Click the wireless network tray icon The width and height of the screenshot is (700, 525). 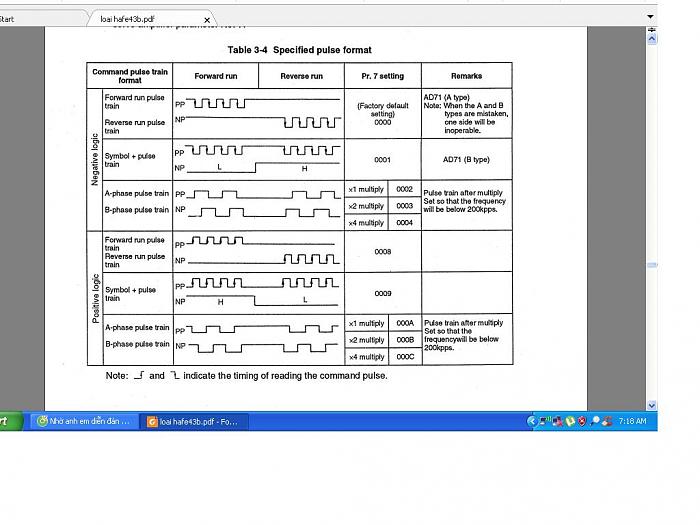pos(545,421)
